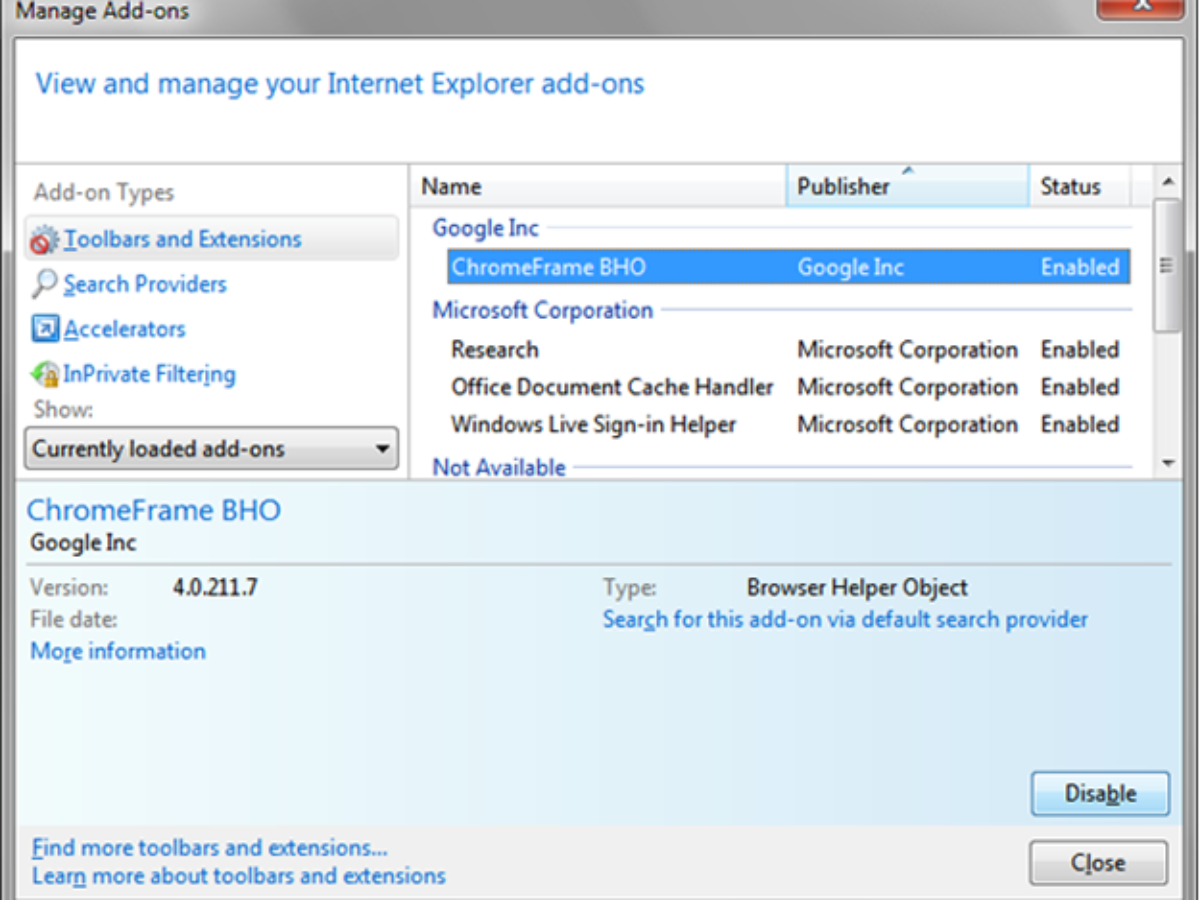The width and height of the screenshot is (1200, 900).
Task: Click the Toolbars and Extensions gear icon
Action: (x=45, y=240)
